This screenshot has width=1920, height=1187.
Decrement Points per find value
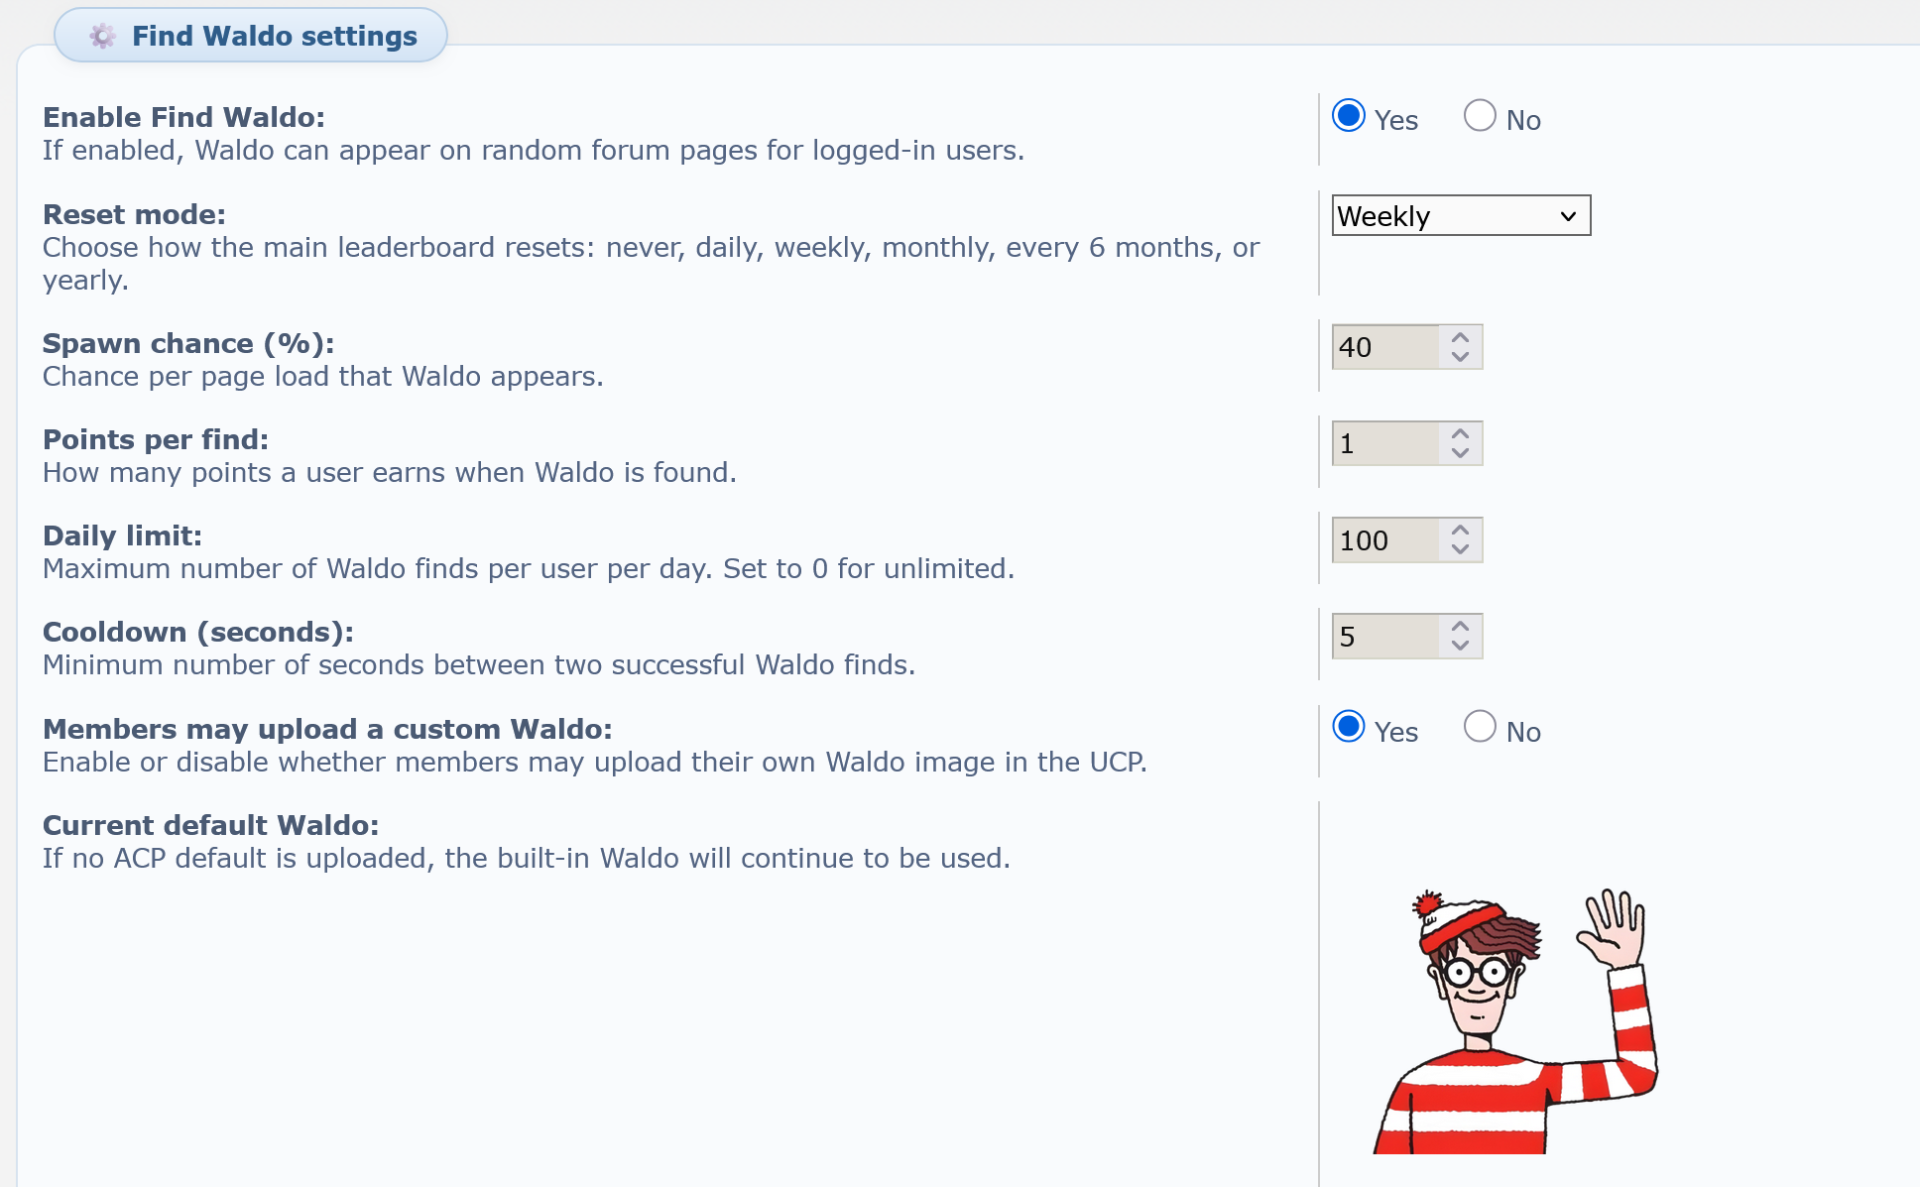tap(1460, 453)
